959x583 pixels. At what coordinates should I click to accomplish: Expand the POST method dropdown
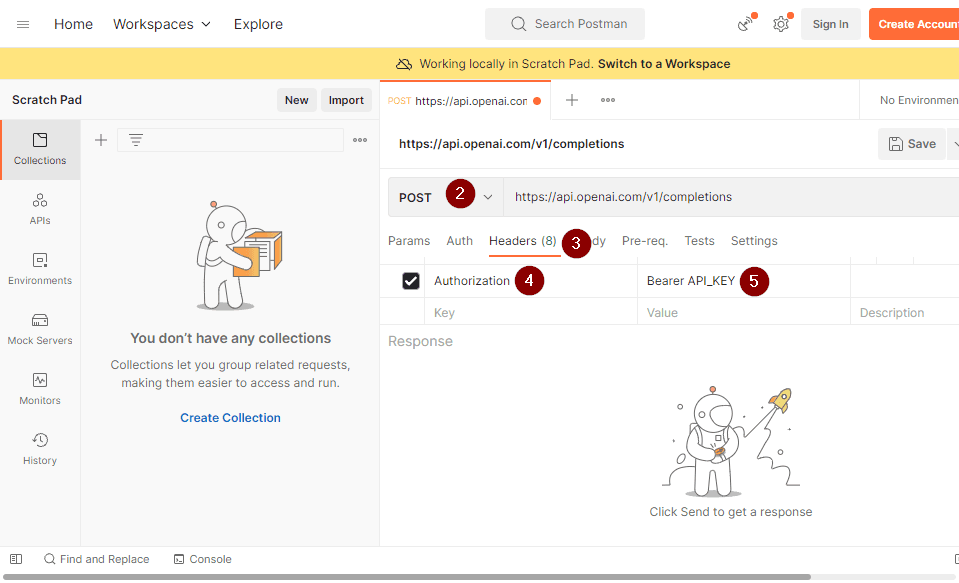(x=488, y=197)
